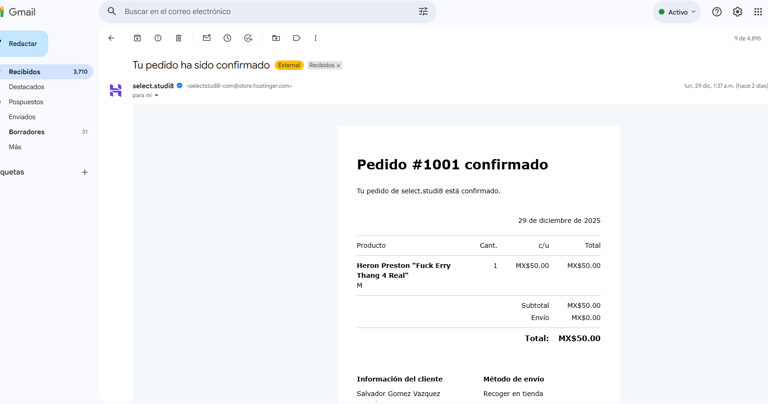Open Gmail settings gear
768x404 pixels.
click(x=737, y=12)
